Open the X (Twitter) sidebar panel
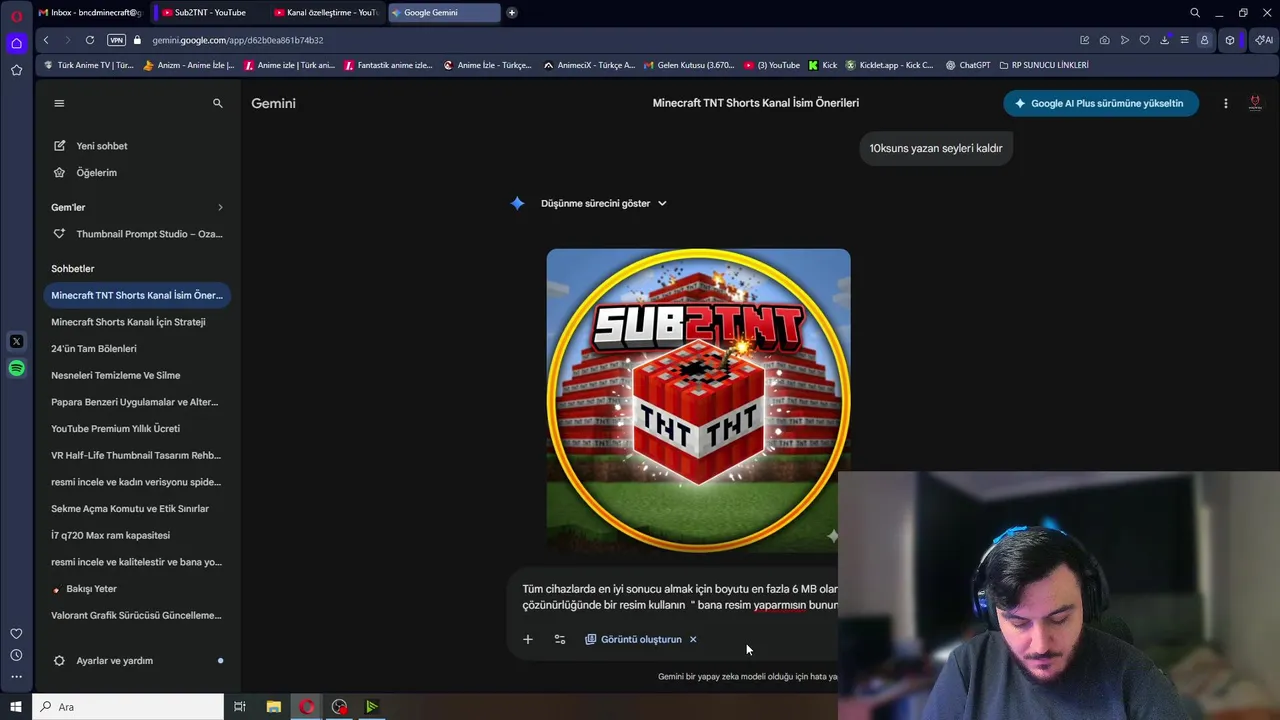This screenshot has height=720, width=1280. pos(16,341)
